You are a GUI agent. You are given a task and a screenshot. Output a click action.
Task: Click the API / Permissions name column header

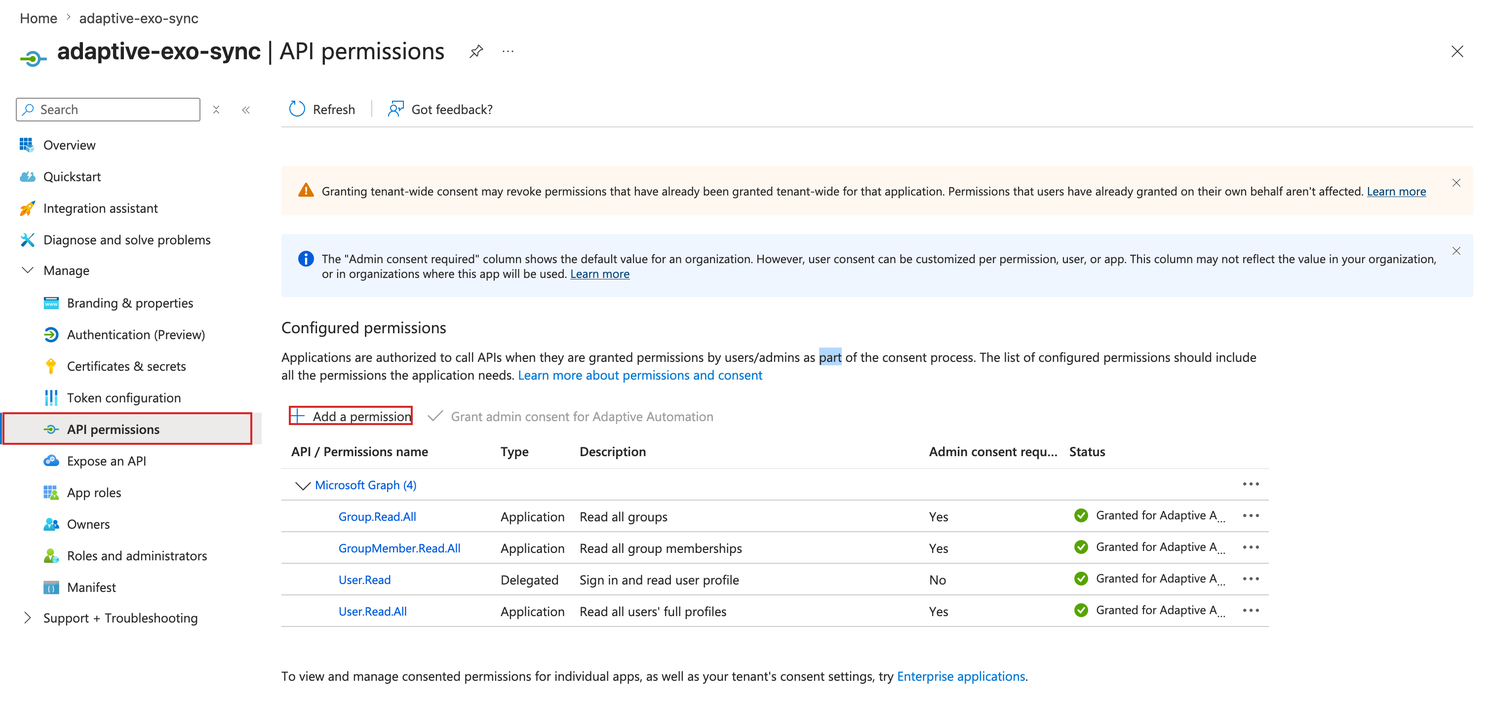(x=359, y=452)
